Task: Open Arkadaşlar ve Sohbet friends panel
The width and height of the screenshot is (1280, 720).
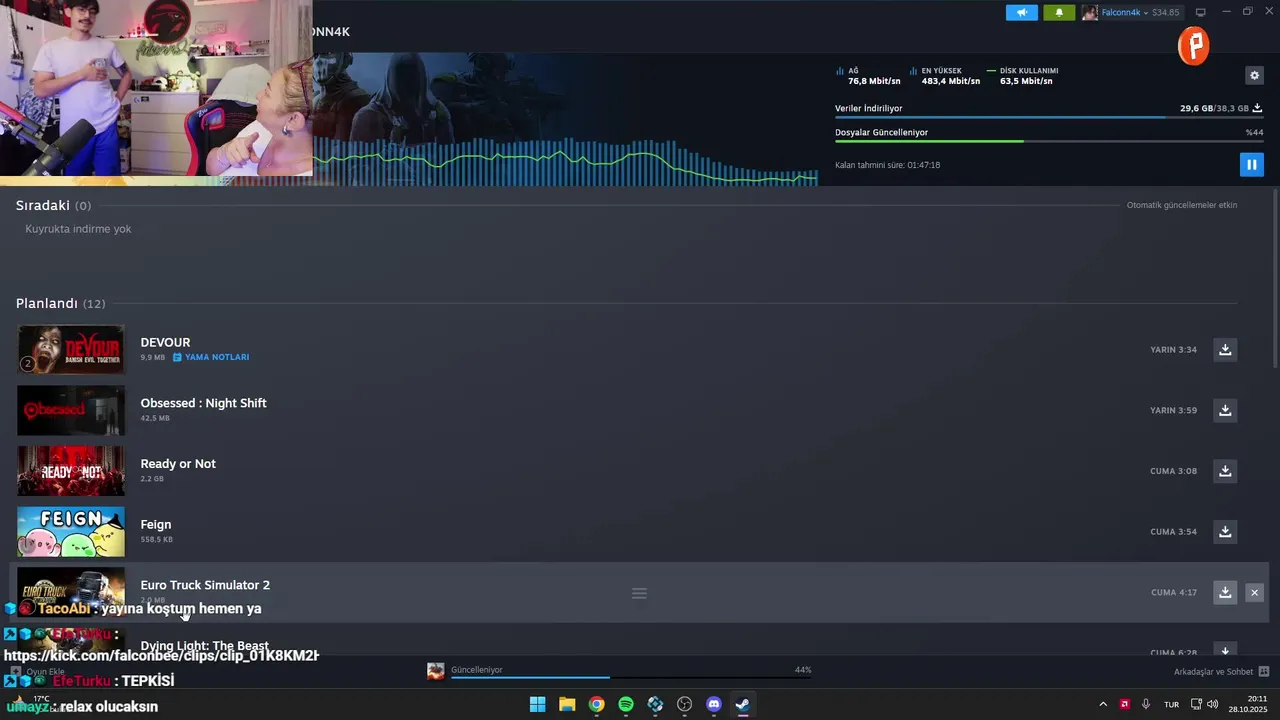Action: coord(1221,672)
